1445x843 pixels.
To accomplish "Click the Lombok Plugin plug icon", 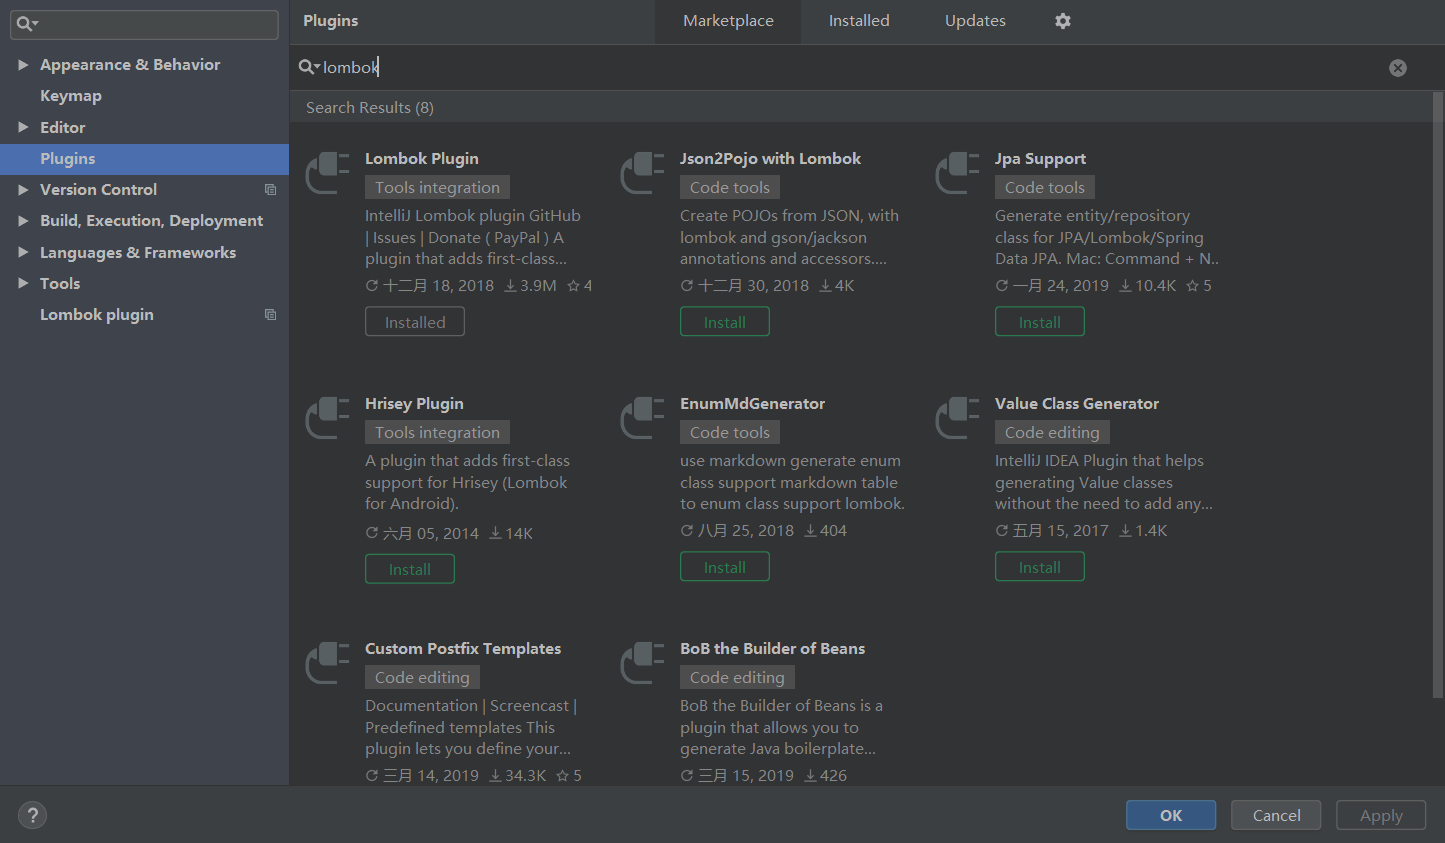I will (327, 172).
